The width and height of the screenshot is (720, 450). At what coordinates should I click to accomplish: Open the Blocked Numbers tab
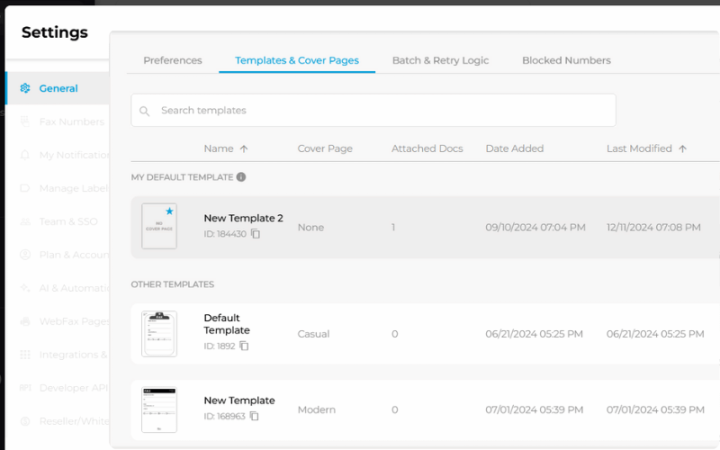click(566, 60)
